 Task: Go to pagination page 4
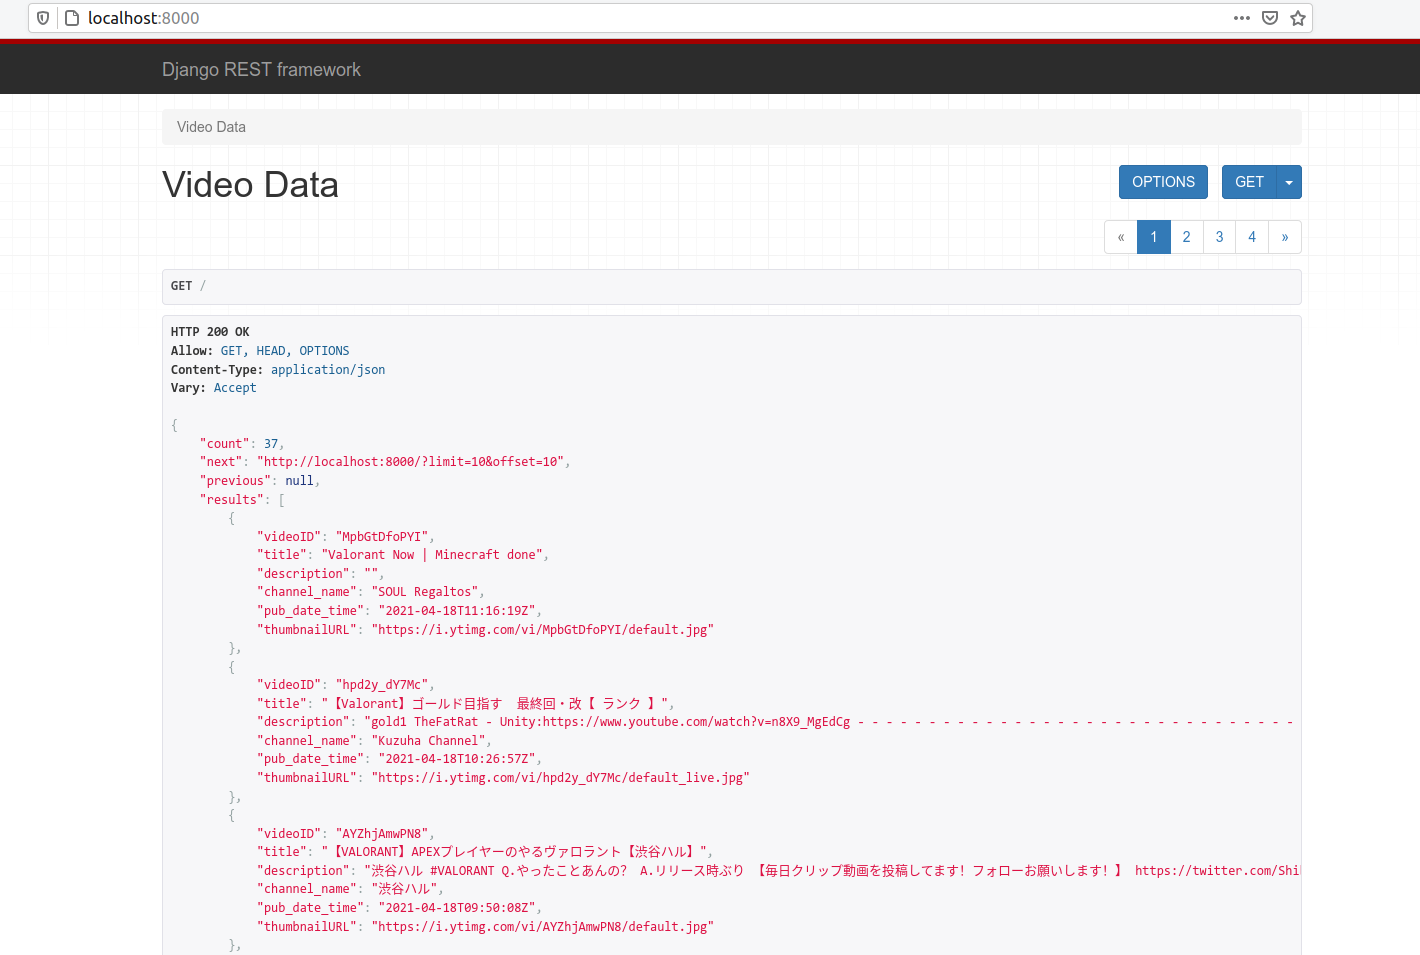point(1252,237)
